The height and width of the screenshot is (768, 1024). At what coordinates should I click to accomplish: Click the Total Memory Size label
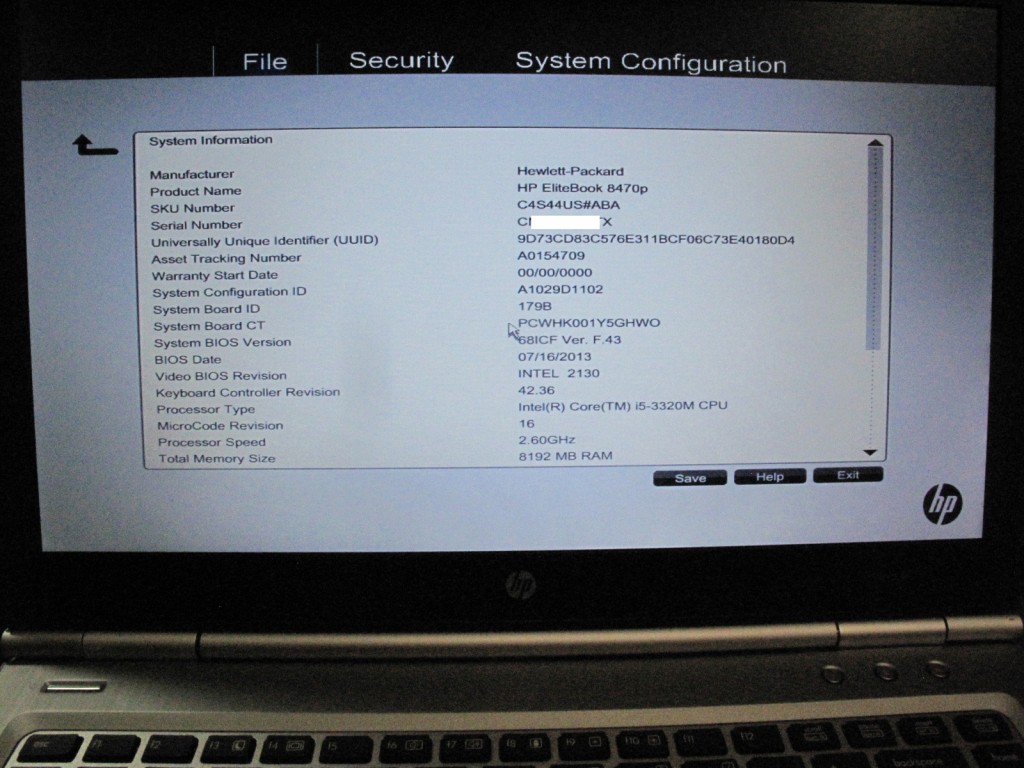[217, 459]
